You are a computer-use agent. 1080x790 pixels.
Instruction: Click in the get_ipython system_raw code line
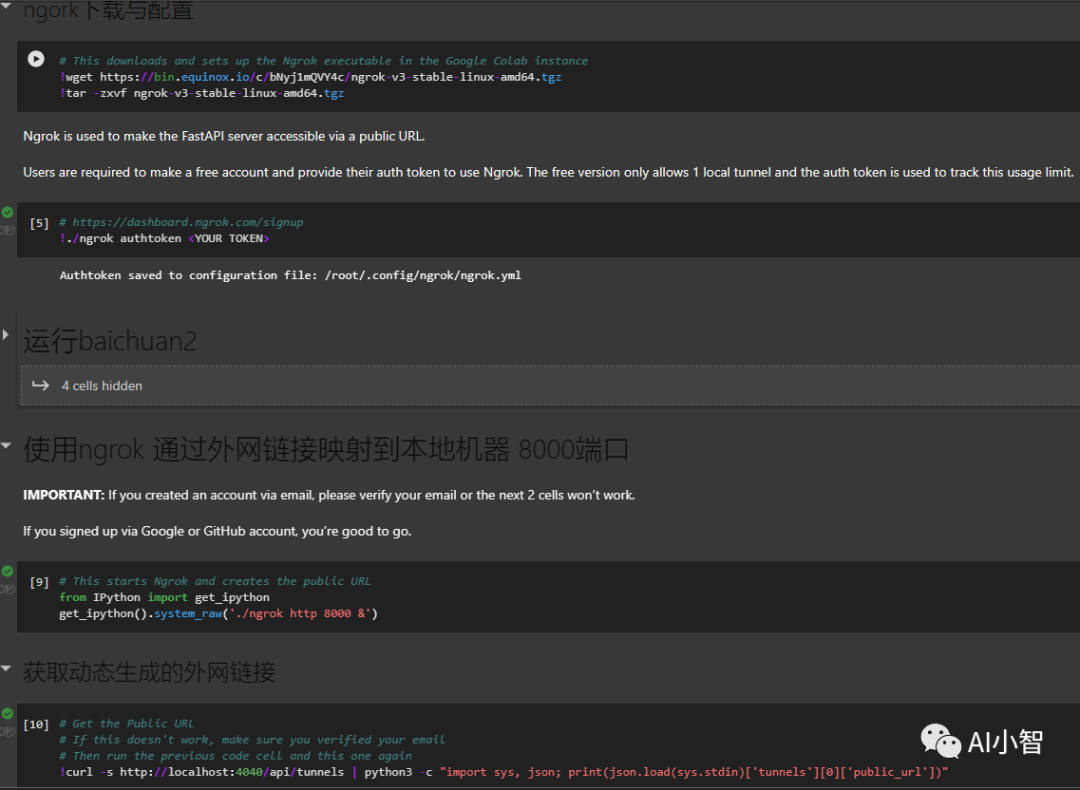(x=218, y=613)
